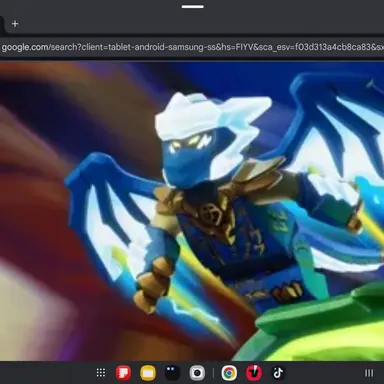The height and width of the screenshot is (384, 384).
Task: Show recent apps with three-bar button
Action: (x=369, y=373)
